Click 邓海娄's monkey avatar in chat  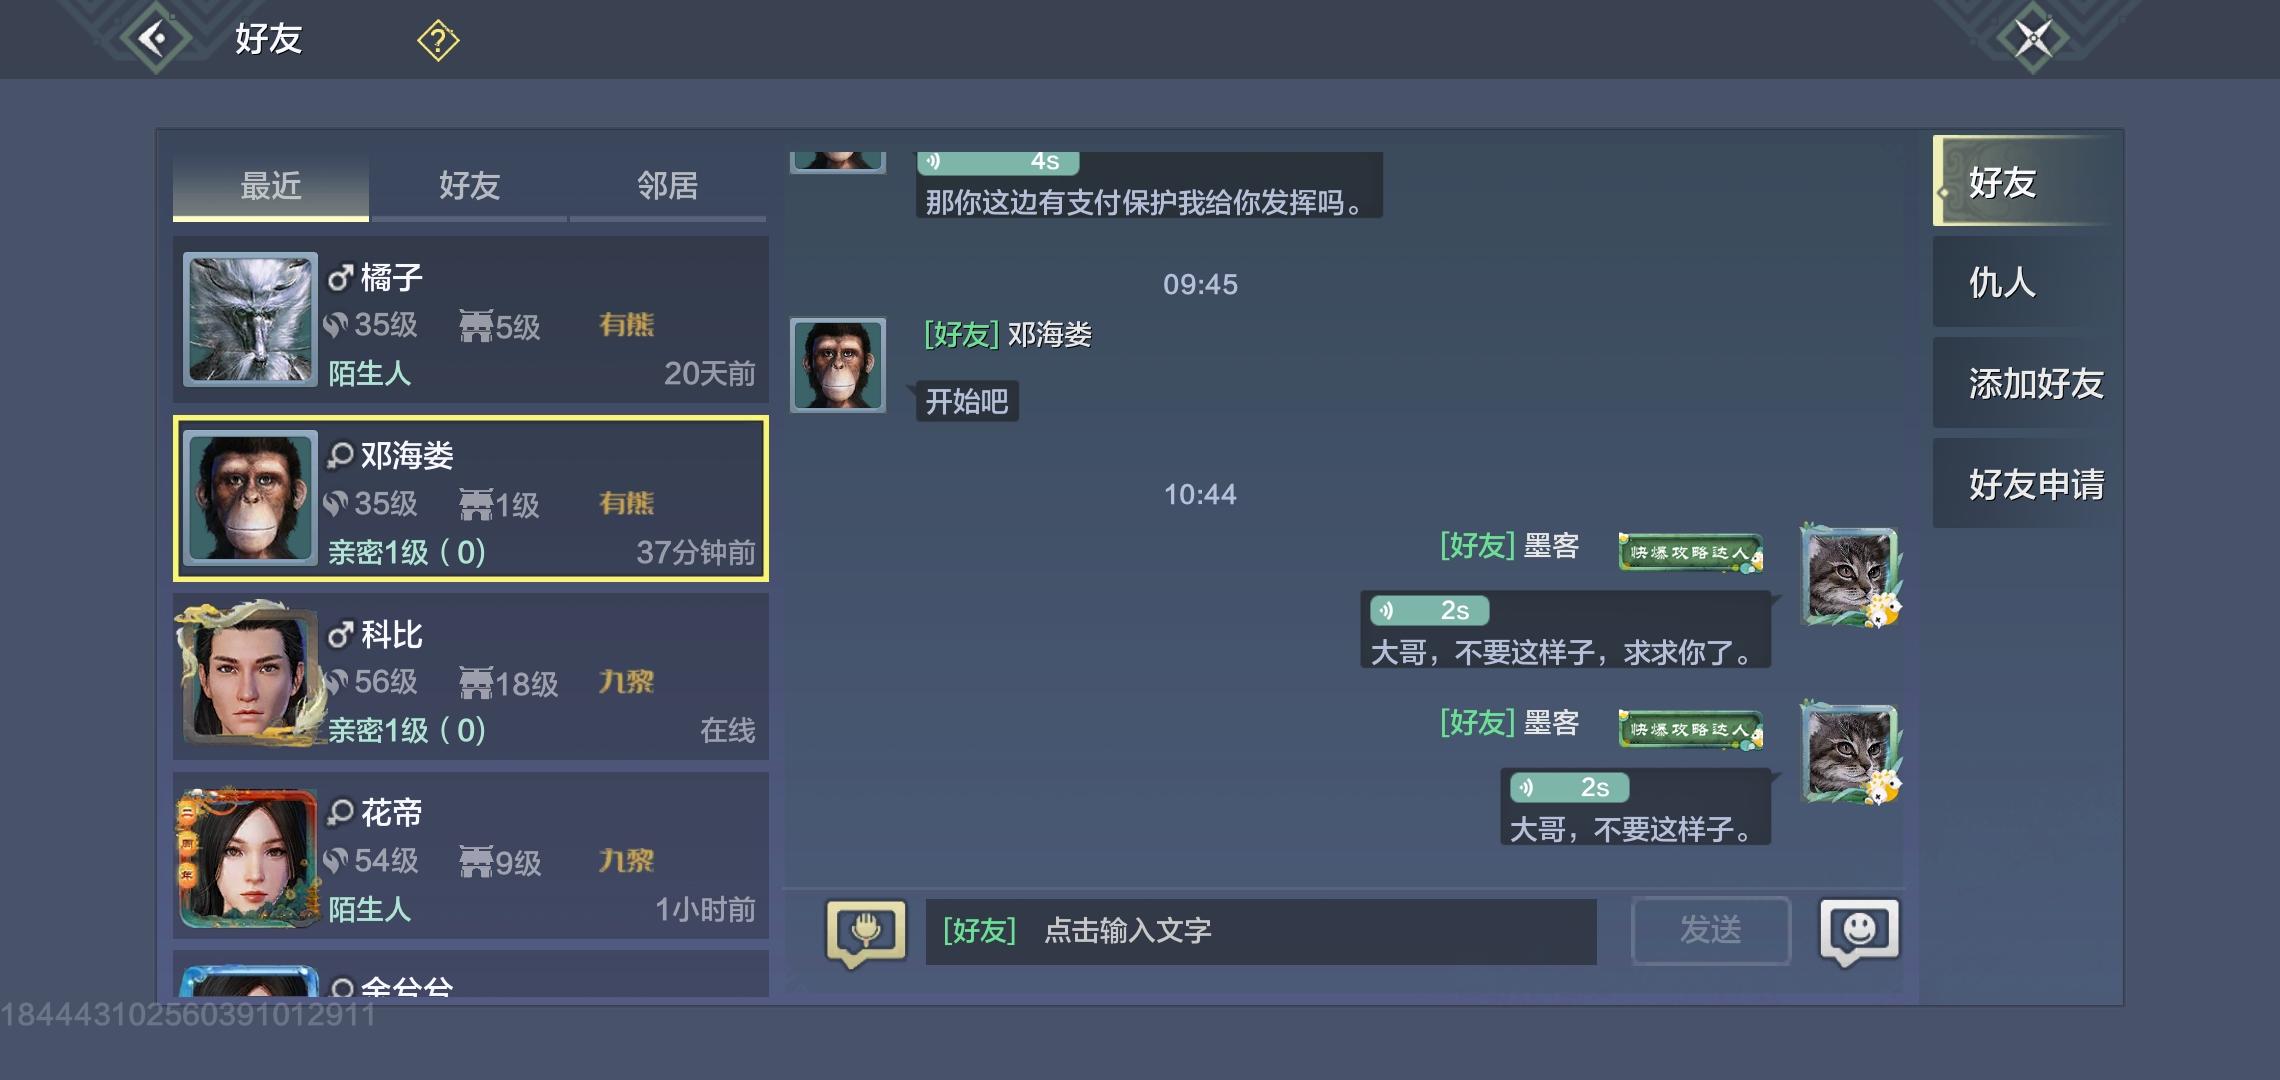click(838, 365)
